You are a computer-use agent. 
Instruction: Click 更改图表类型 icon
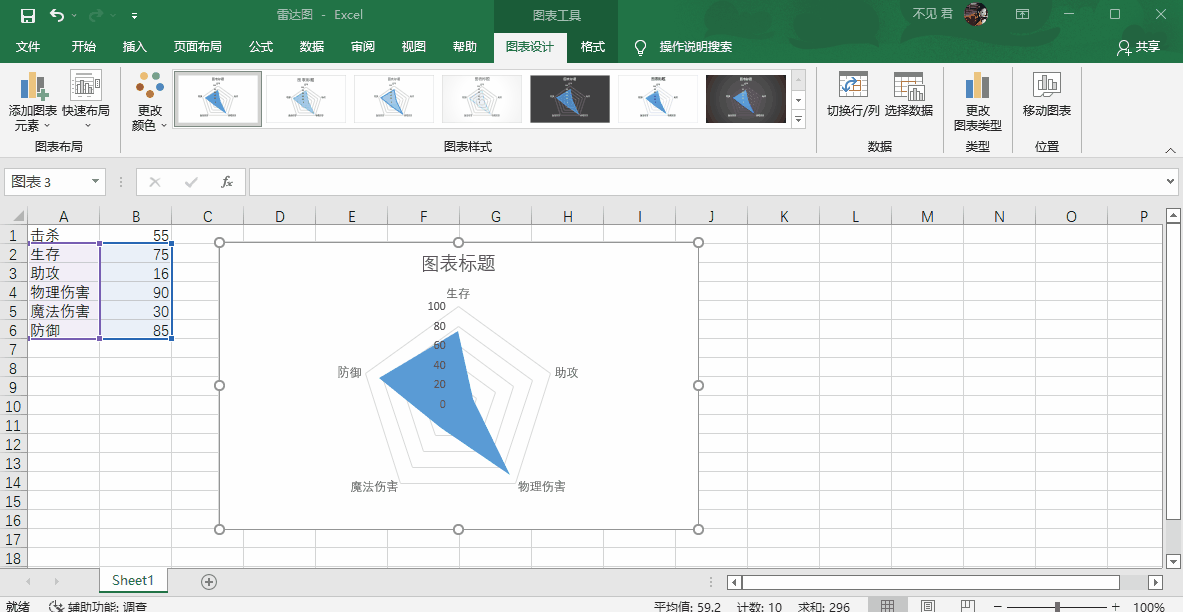pos(978,102)
